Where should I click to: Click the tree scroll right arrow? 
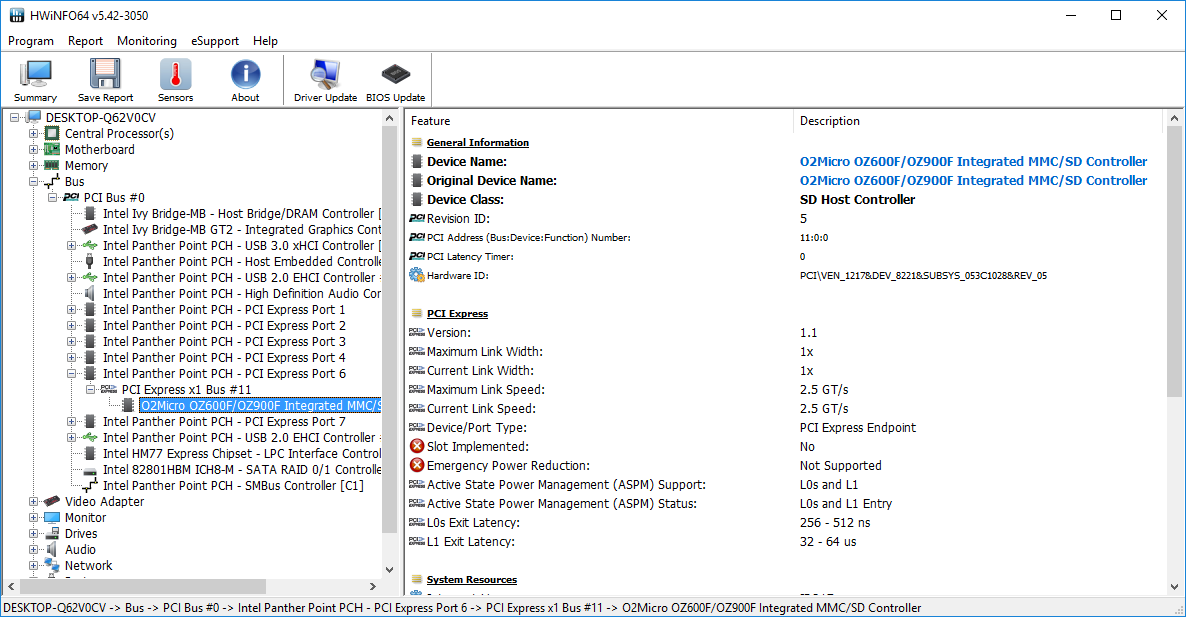(x=373, y=587)
